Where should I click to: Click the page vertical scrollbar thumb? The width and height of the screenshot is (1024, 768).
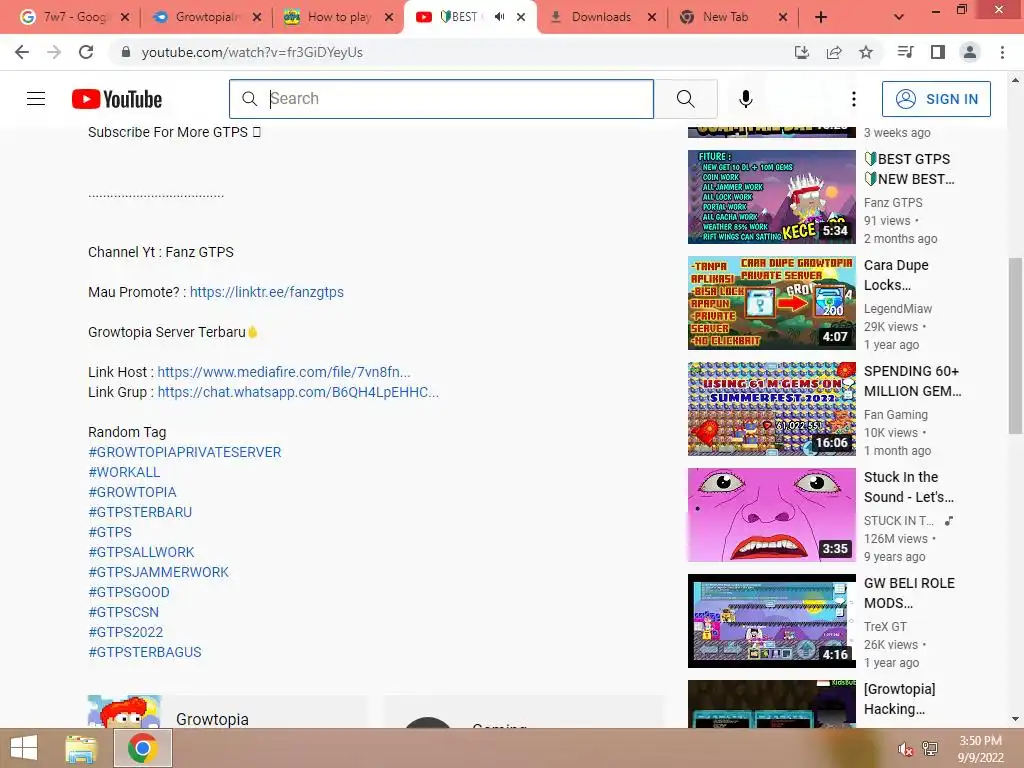[1015, 345]
